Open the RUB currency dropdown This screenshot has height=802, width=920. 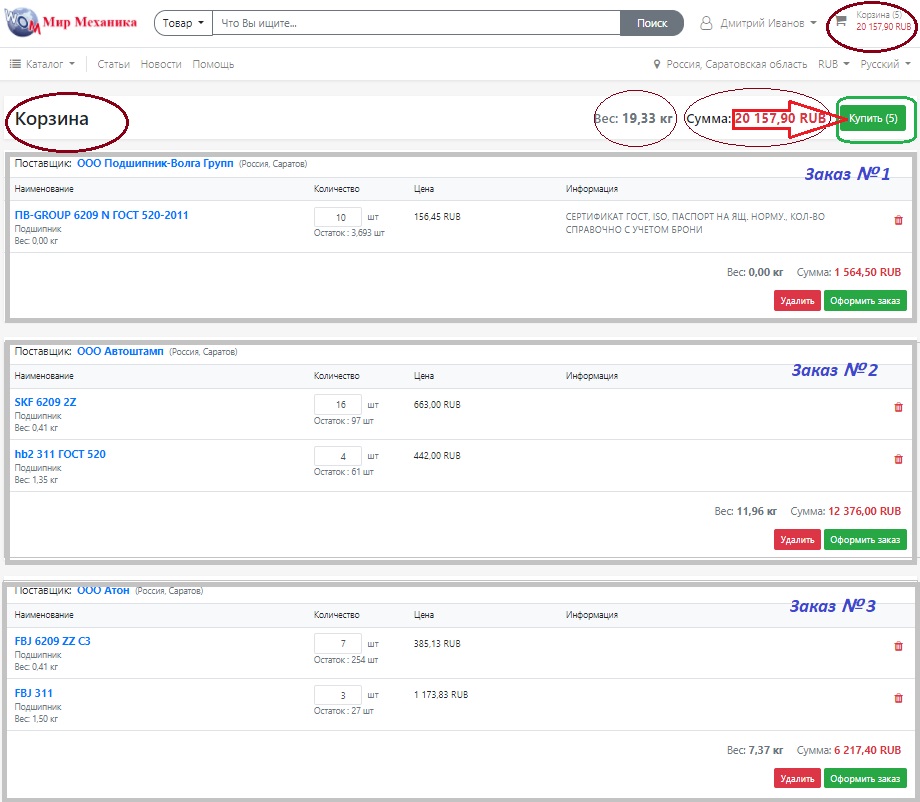(833, 64)
